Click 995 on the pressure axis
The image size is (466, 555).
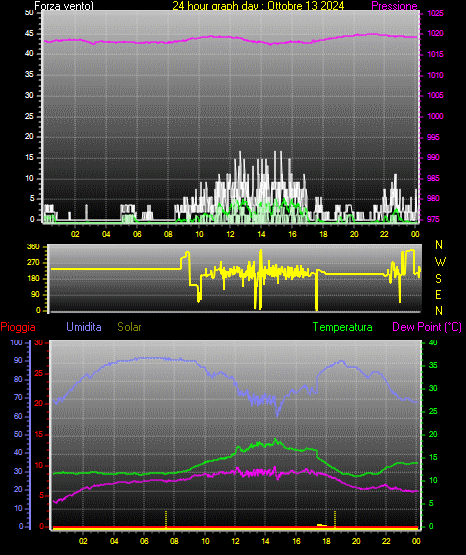(433, 137)
